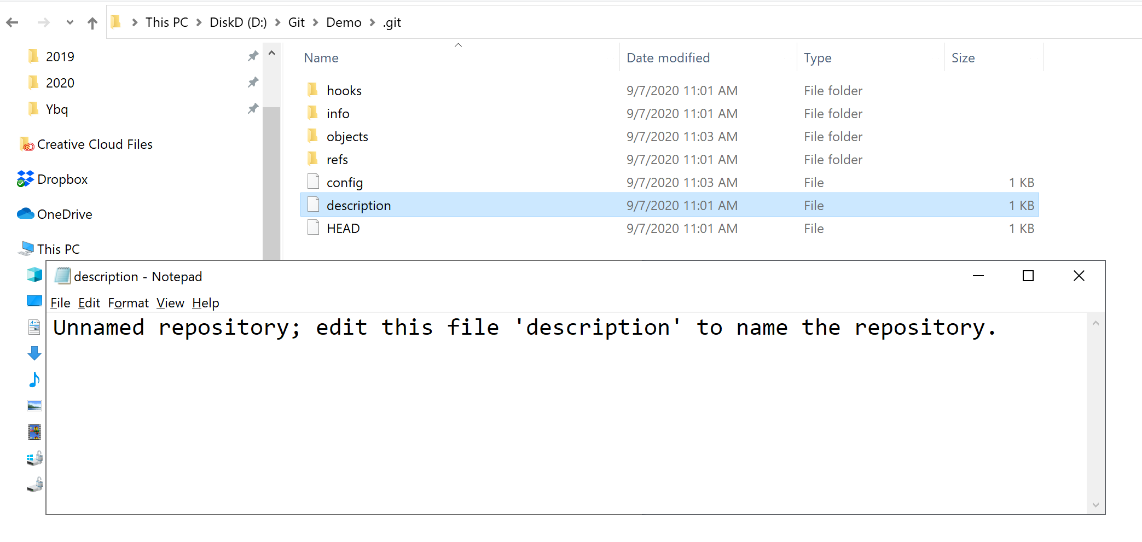Select the config file icon
The height and width of the screenshot is (542, 1142).
(312, 182)
